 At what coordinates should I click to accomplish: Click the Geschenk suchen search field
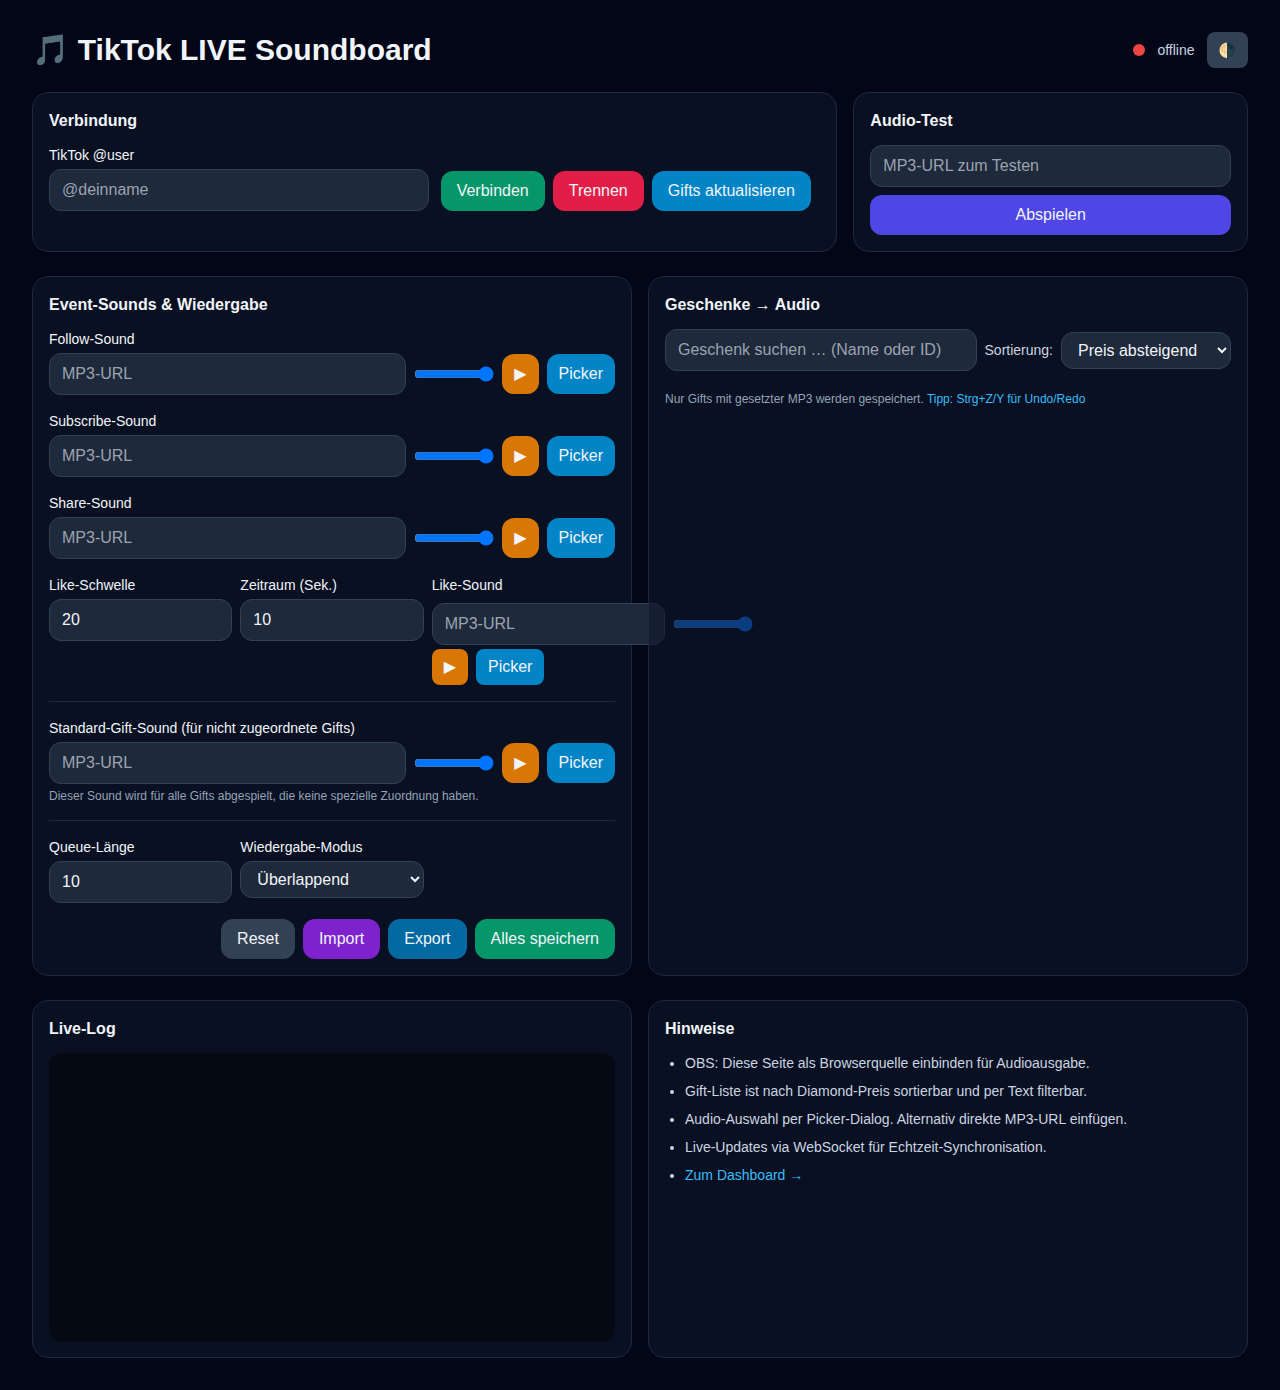click(x=820, y=349)
